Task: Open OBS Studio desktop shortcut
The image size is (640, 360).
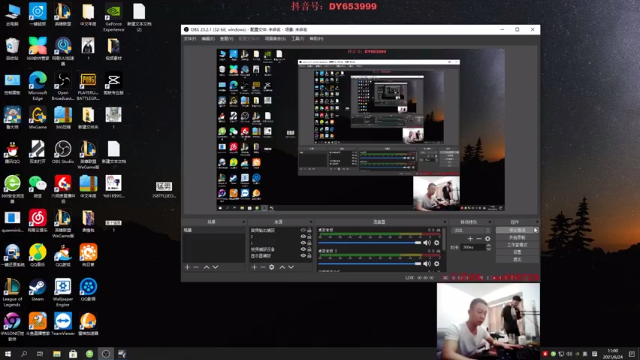Action: coord(63,152)
